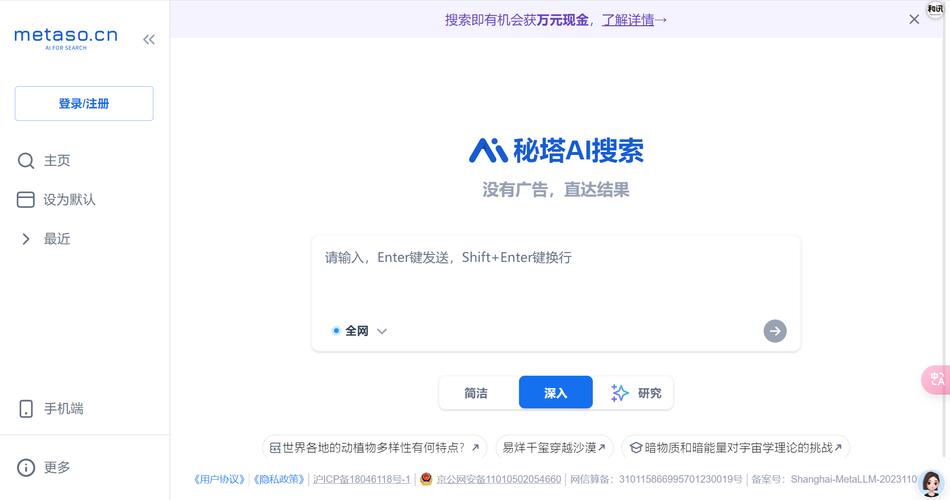The width and height of the screenshot is (950, 500).
Task: Switch to 深入 mode
Action: 556,392
